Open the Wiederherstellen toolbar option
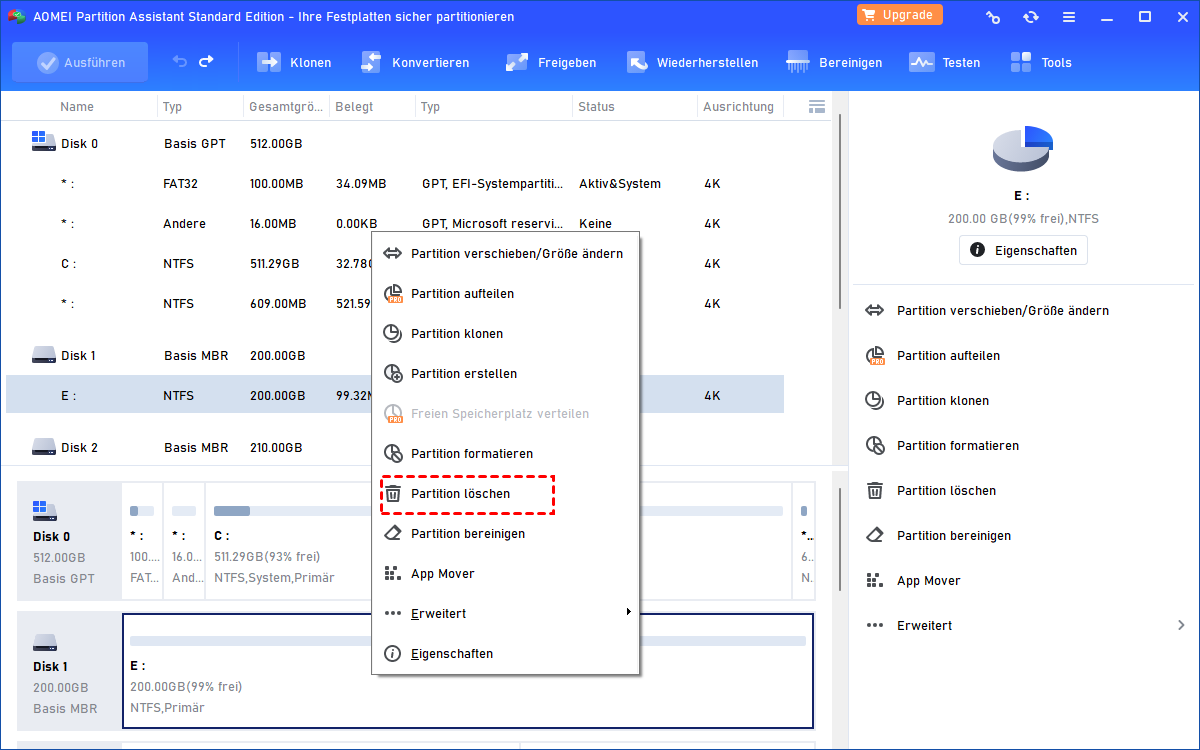The width and height of the screenshot is (1200, 750). pos(692,62)
